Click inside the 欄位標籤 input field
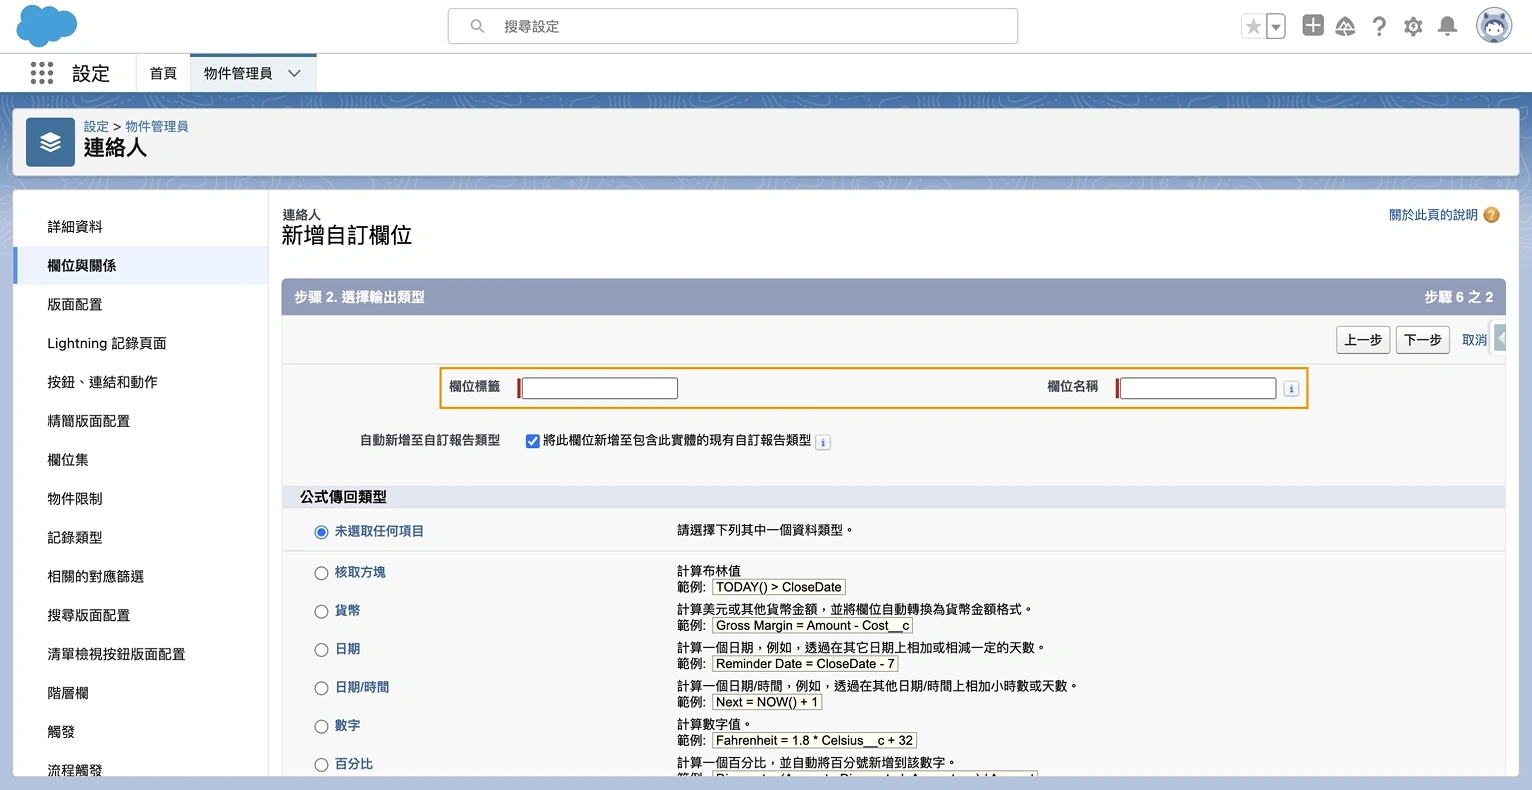This screenshot has width=1532, height=790. pos(597,388)
